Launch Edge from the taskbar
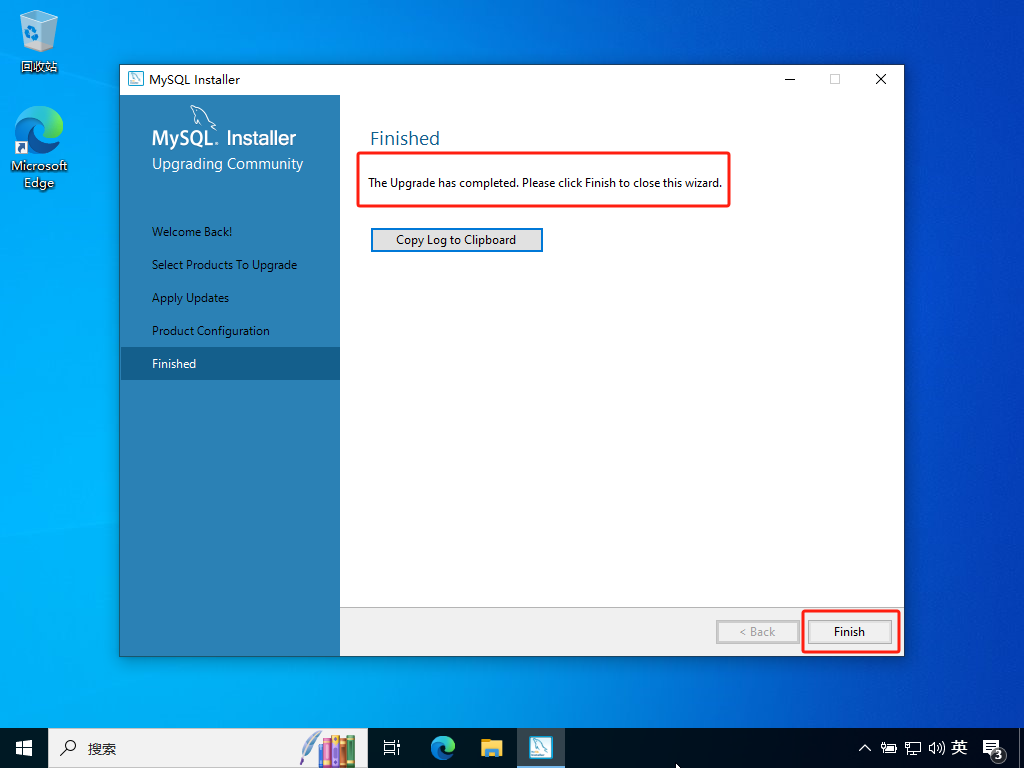Image resolution: width=1024 pixels, height=768 pixels. click(x=442, y=748)
